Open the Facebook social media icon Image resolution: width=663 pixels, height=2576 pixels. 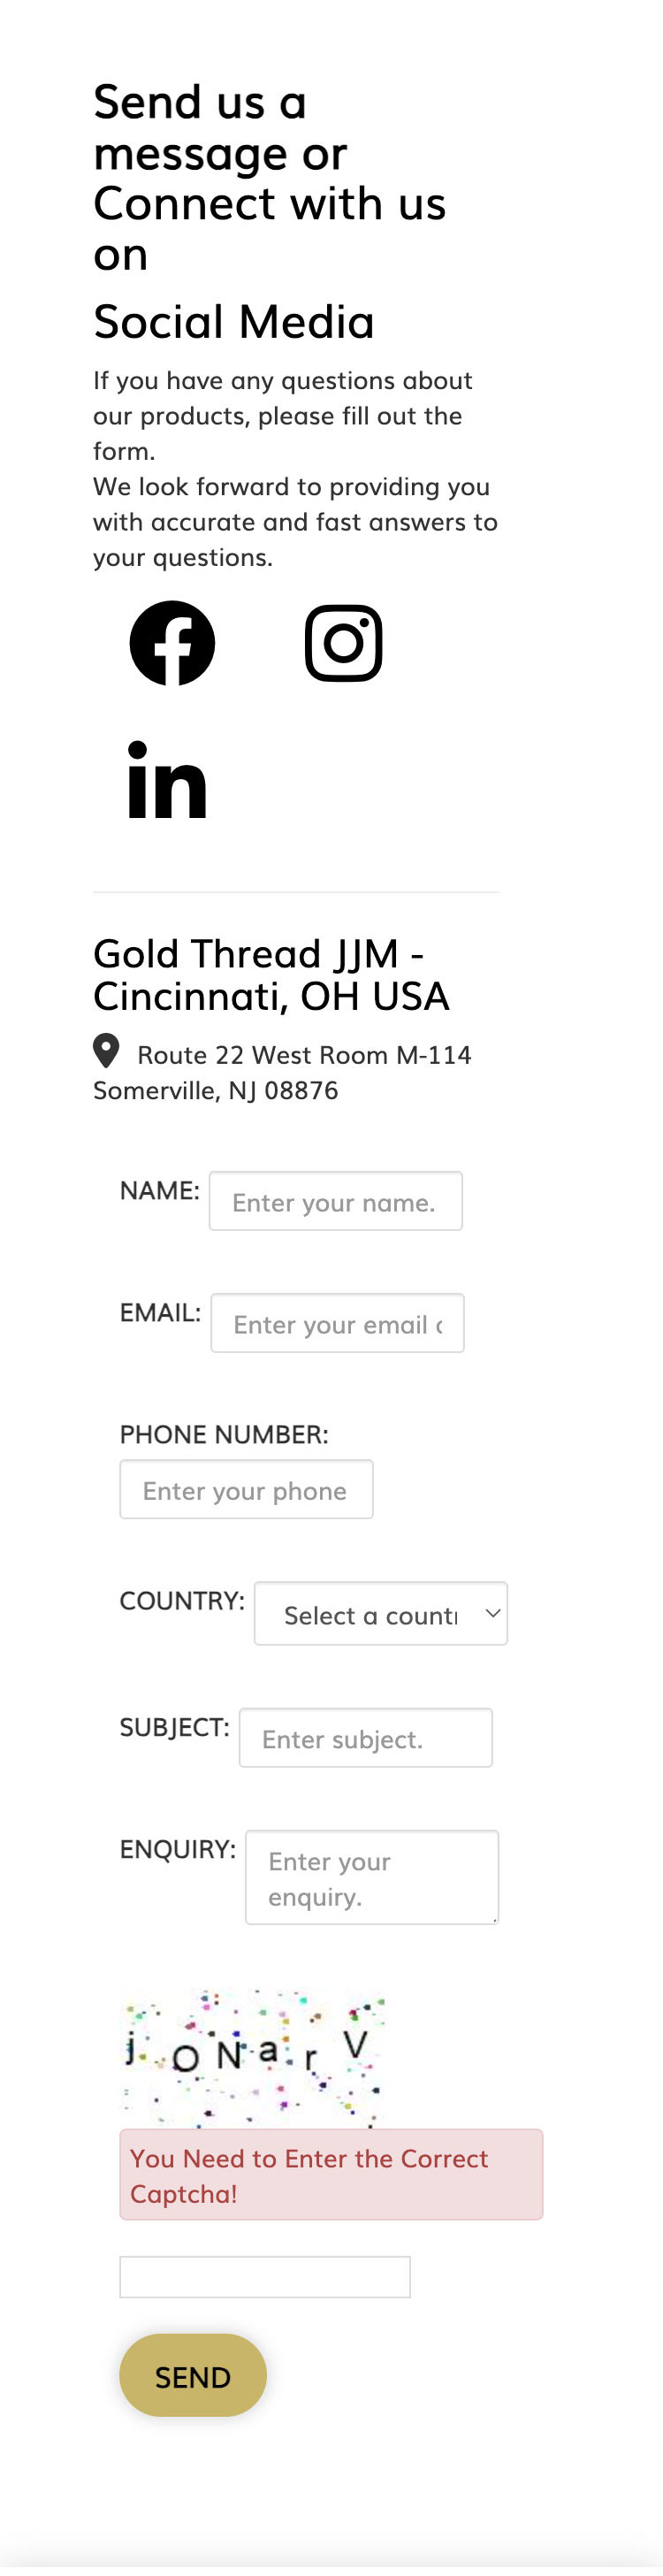coord(172,643)
